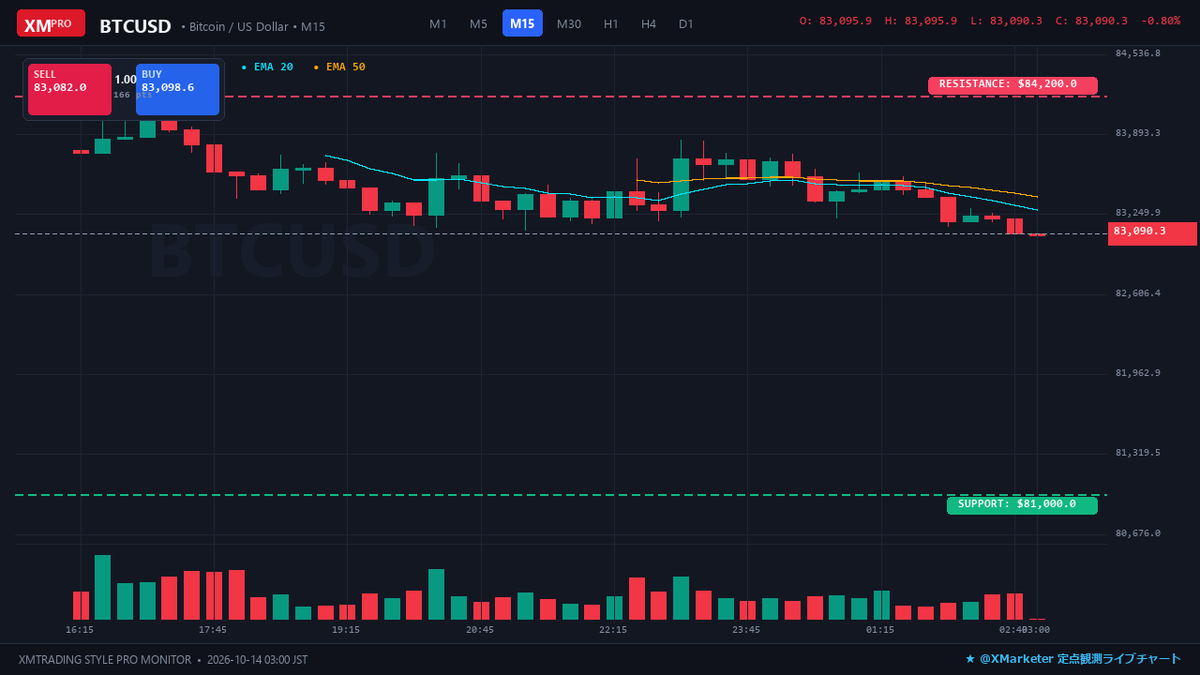Click the open price O: 83,095.9

[x=835, y=21]
